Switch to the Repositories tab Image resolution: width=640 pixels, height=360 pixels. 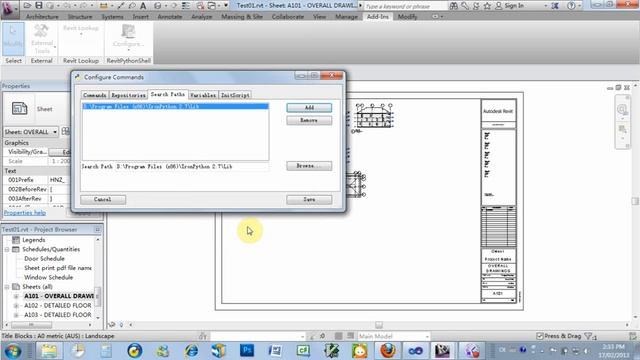coord(128,95)
